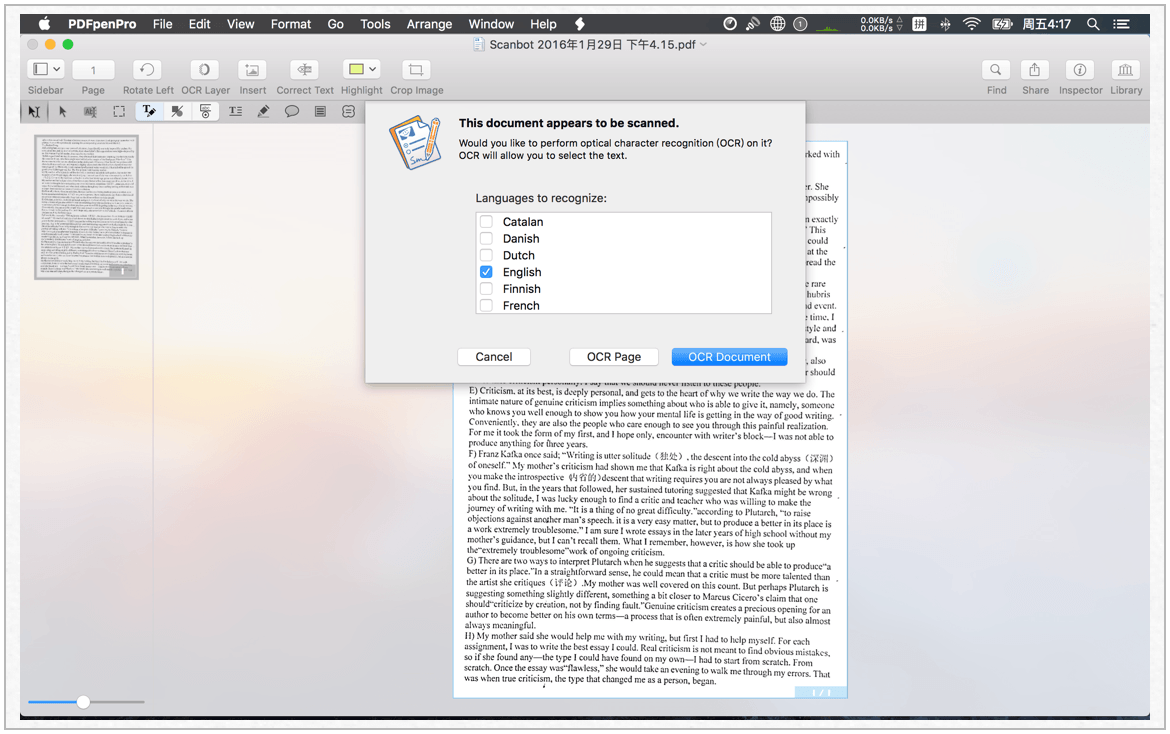Click the Wi-Fi status icon
1170x734 pixels.
[972, 24]
